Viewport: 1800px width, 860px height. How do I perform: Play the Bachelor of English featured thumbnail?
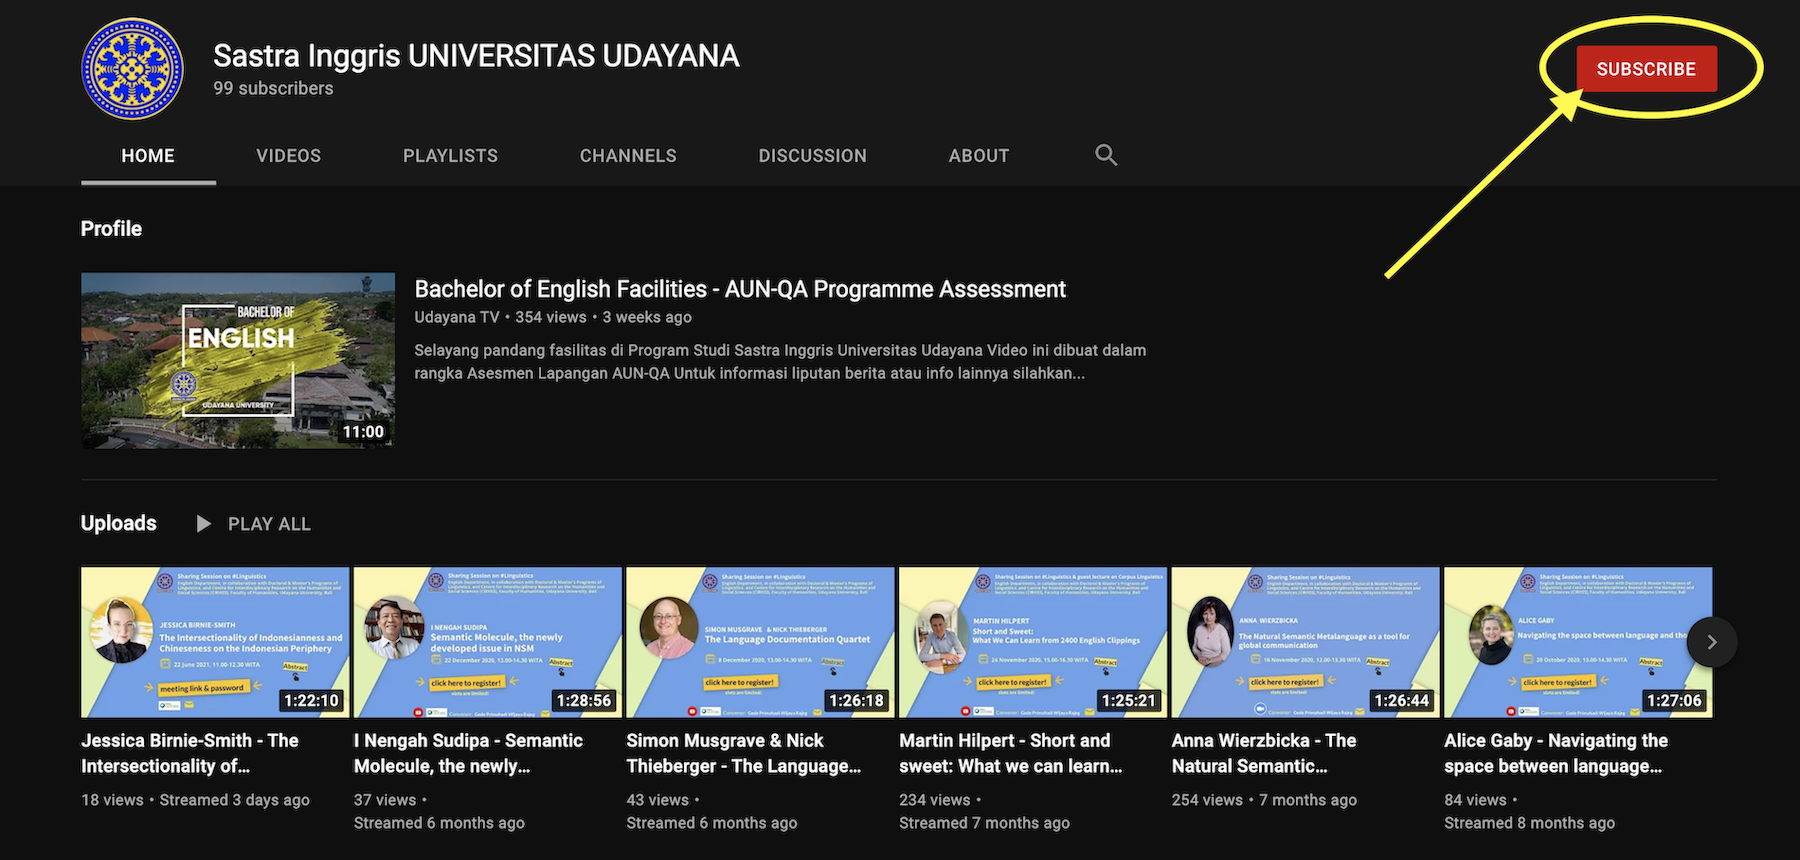point(238,360)
